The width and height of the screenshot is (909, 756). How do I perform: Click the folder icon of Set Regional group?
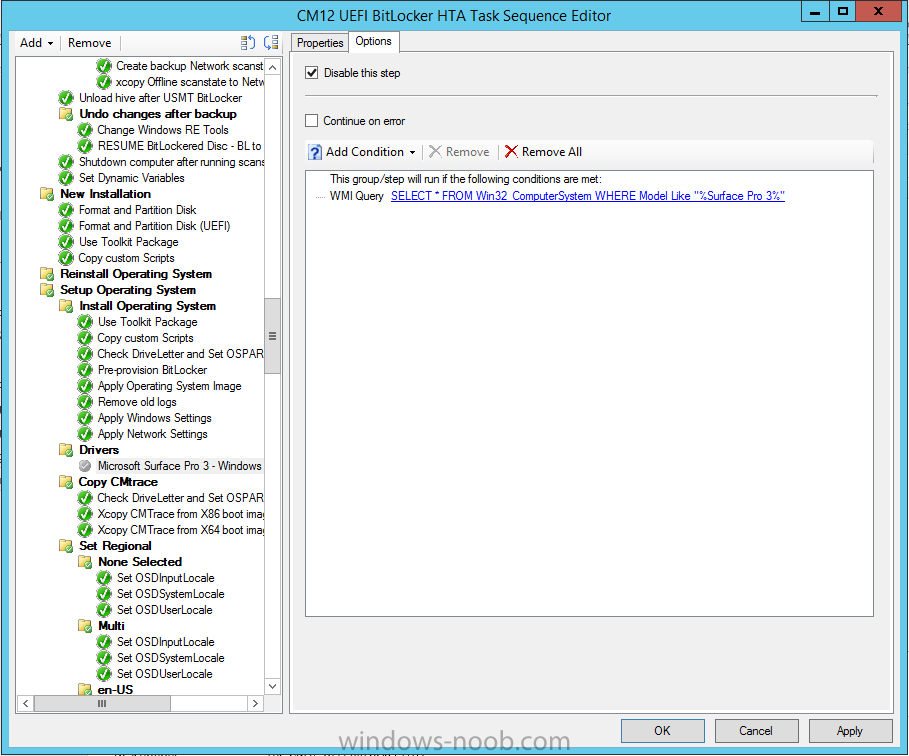(67, 546)
